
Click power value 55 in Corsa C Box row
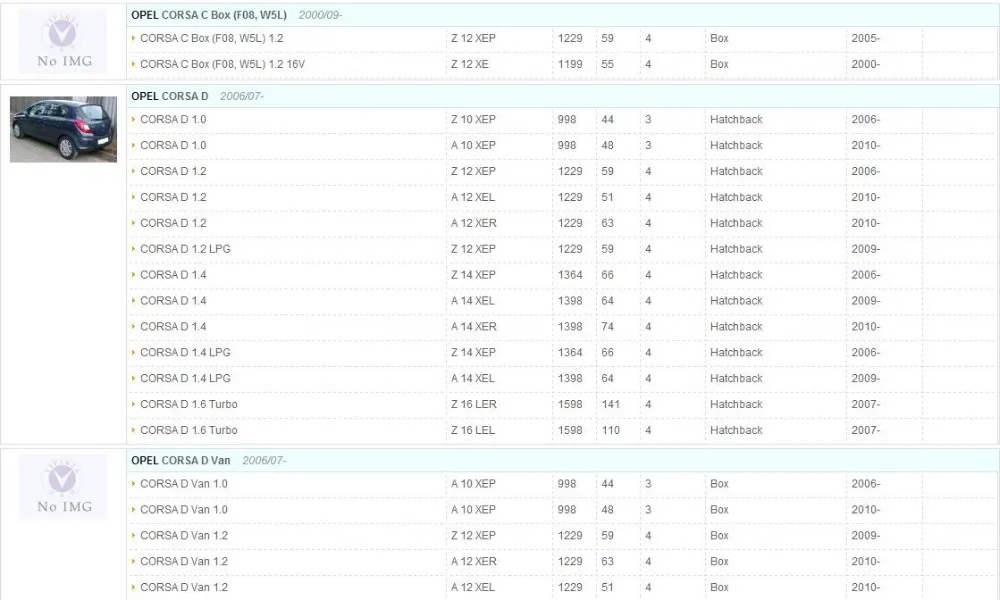coord(607,64)
